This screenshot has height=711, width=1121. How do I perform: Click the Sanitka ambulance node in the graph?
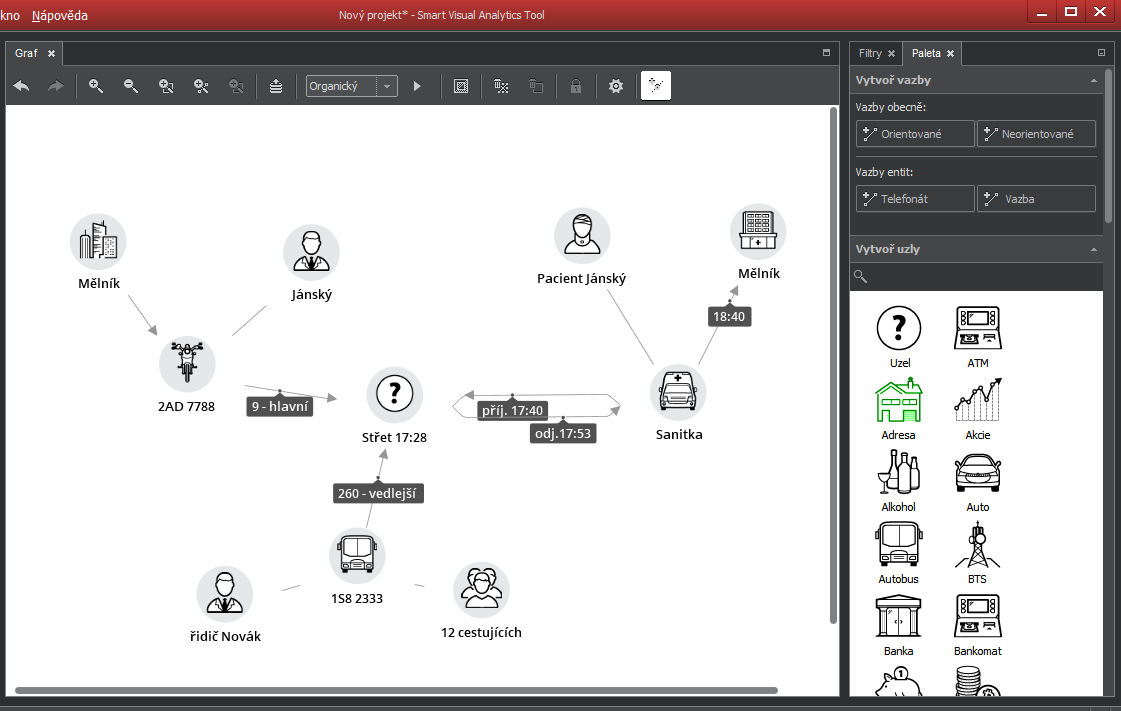click(x=678, y=392)
